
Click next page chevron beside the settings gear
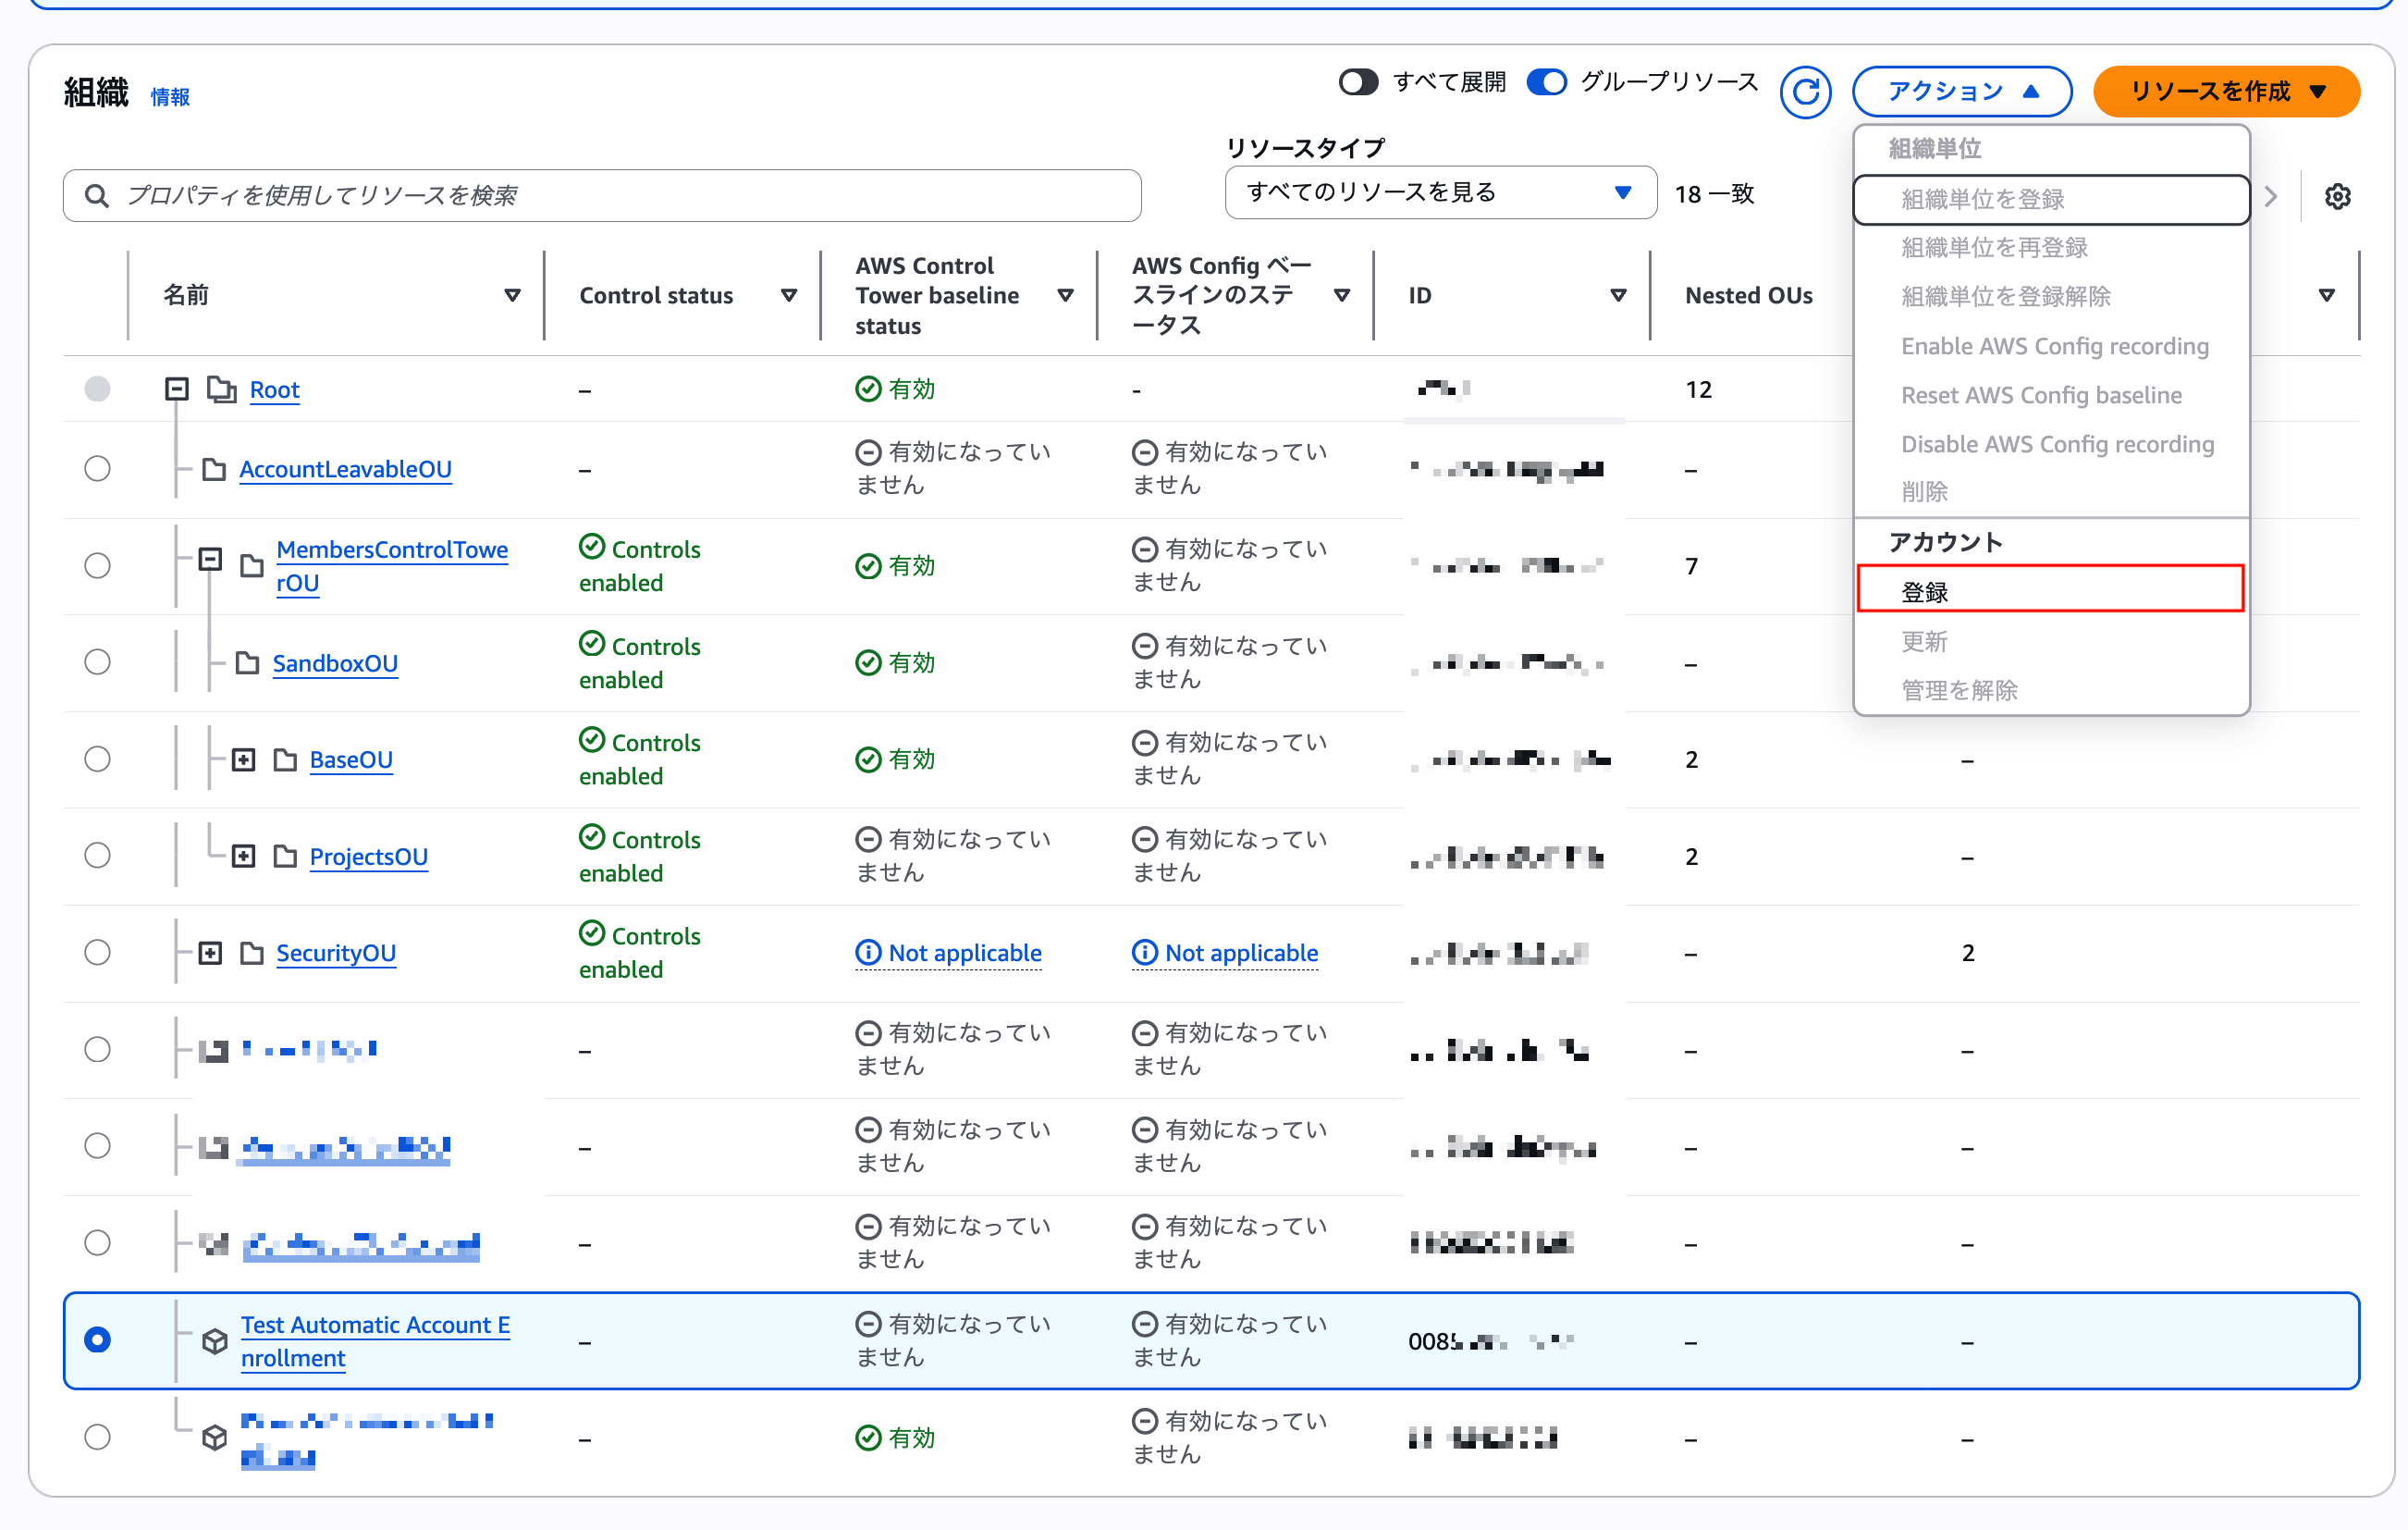click(2271, 196)
